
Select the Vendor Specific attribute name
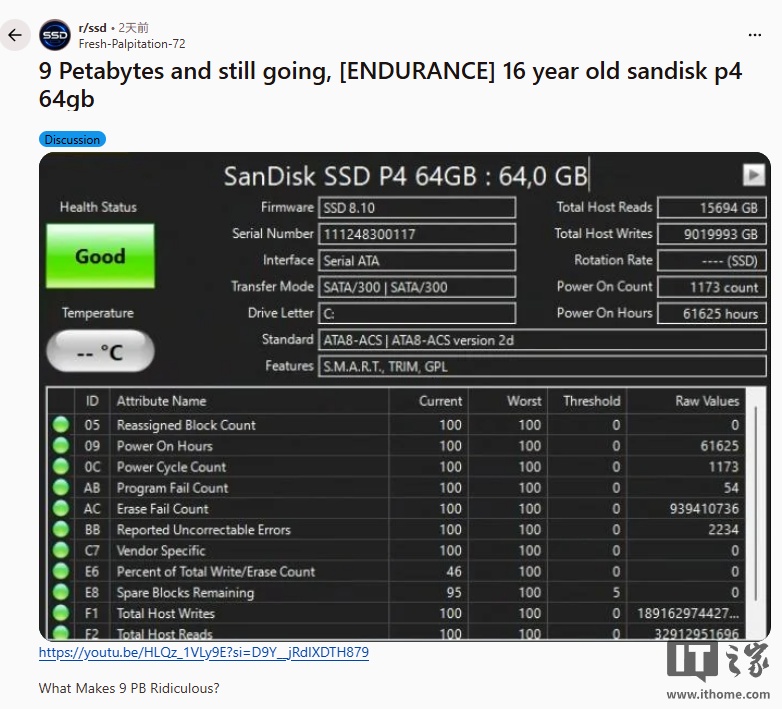coord(161,550)
